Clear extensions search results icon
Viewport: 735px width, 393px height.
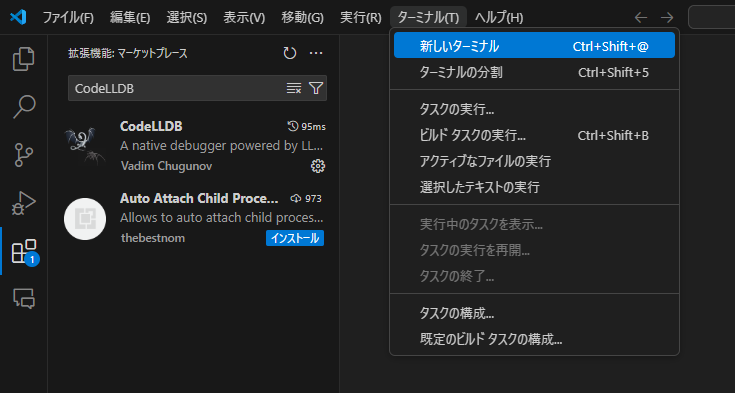(293, 88)
